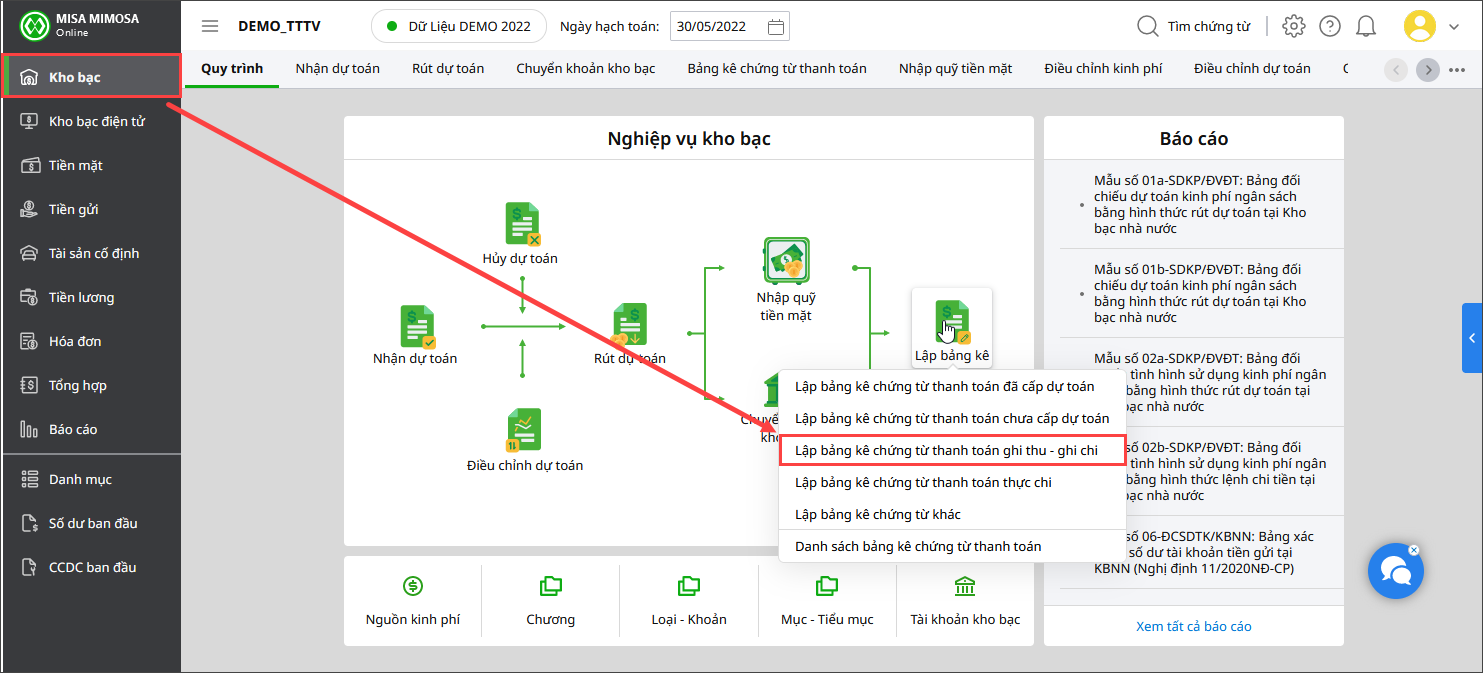
Task: Click the Điều chỉnh dự toán icon
Action: pyautogui.click(x=524, y=430)
